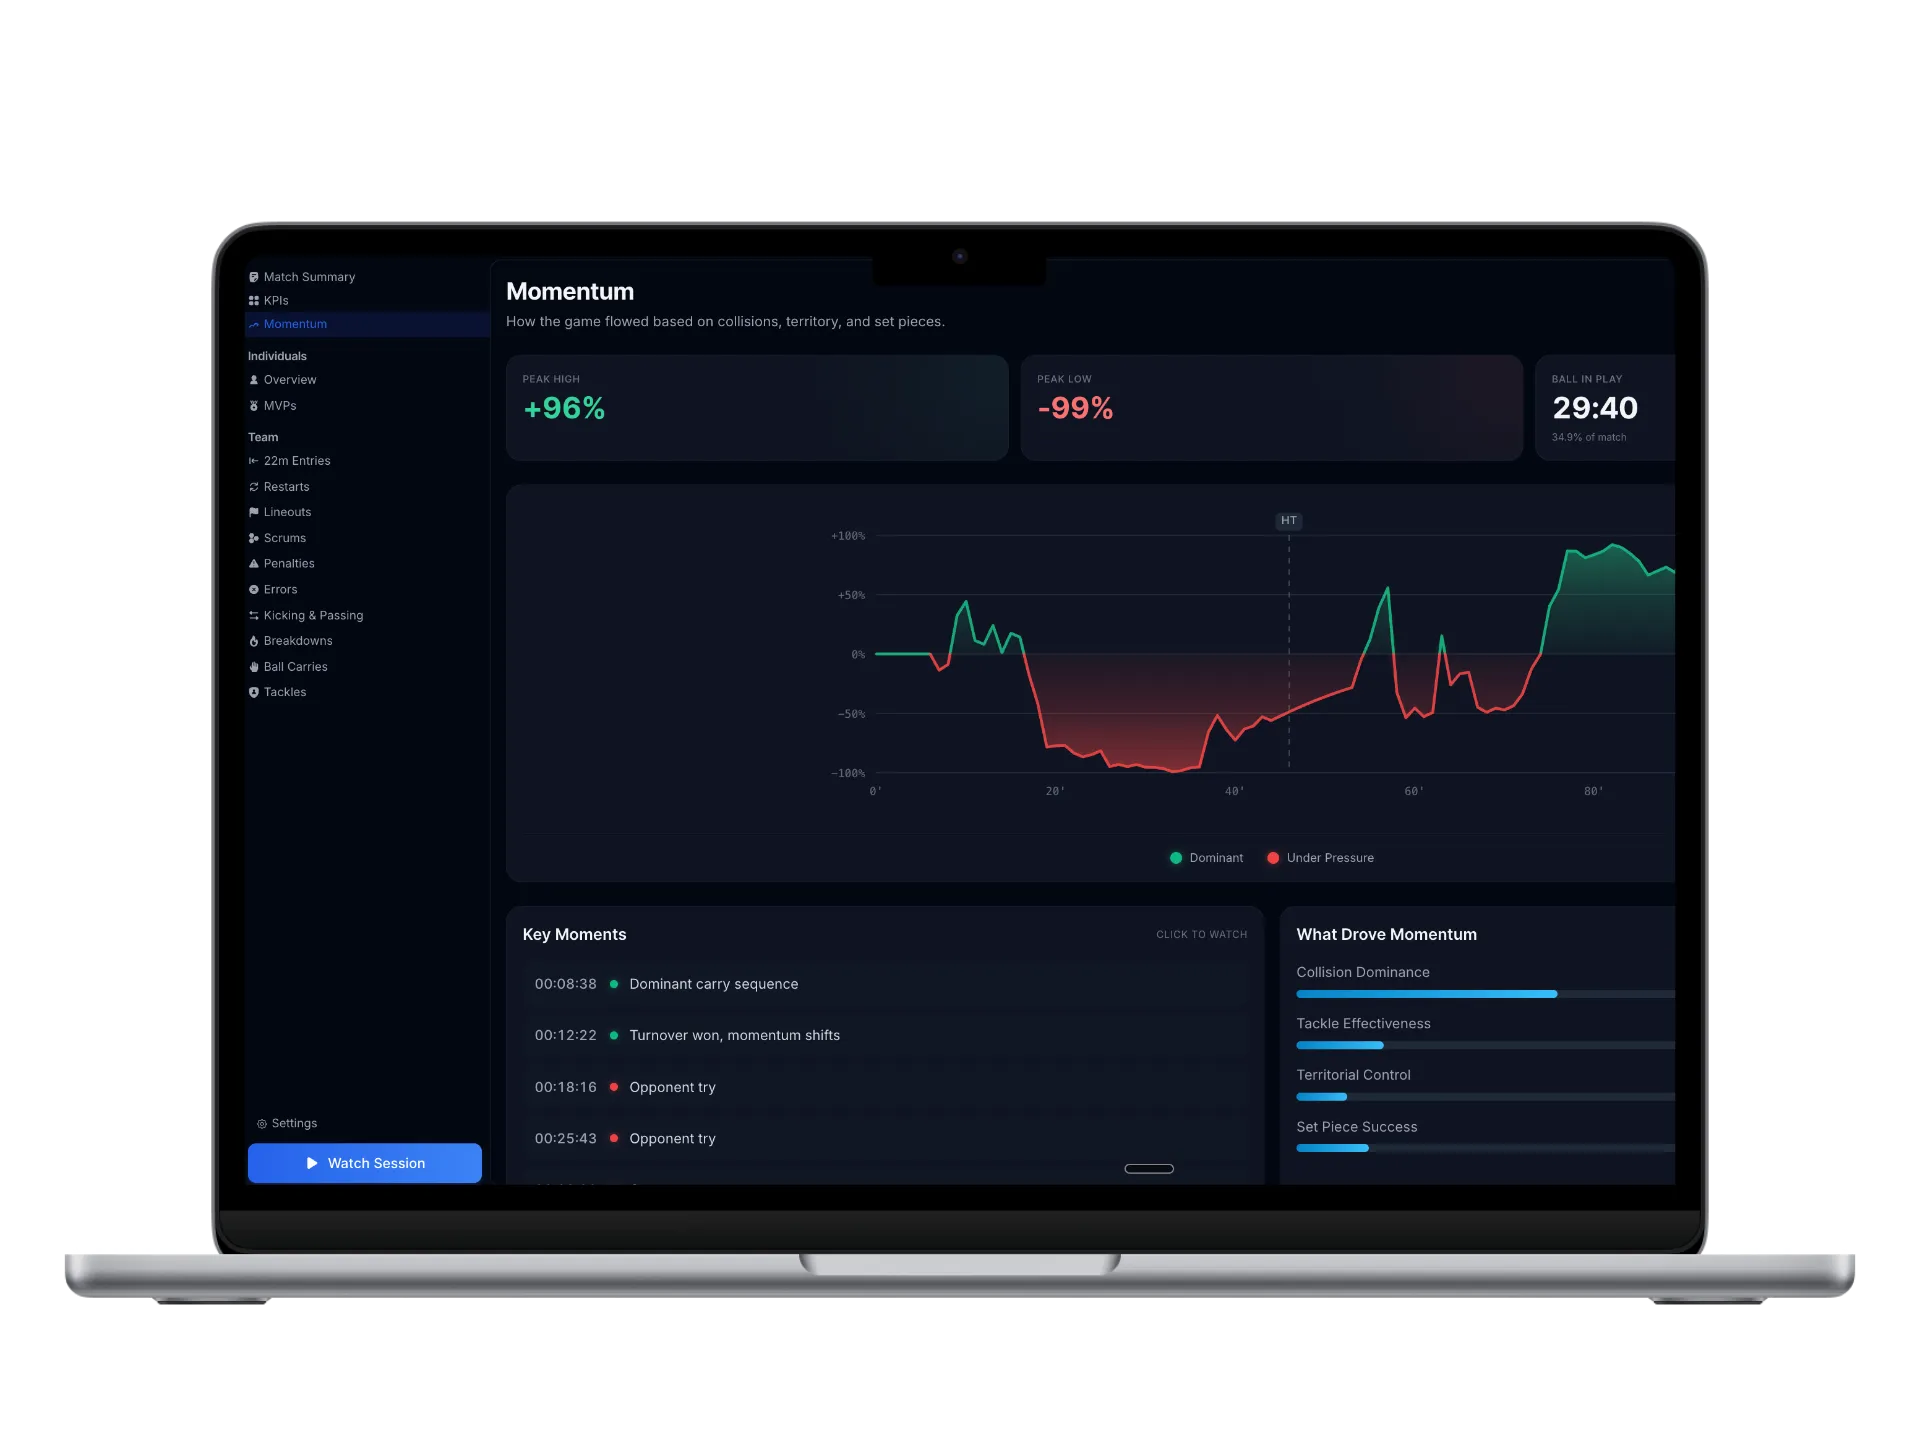Viewport: 1920px width, 1440px height.
Task: Click the Ball Carries hand icon
Action: 254,667
